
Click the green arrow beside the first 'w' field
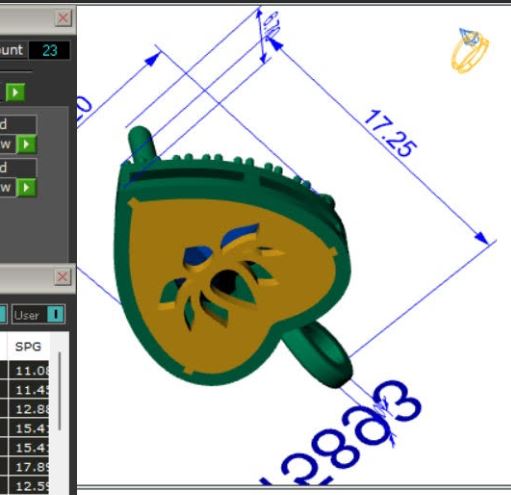click(26, 144)
